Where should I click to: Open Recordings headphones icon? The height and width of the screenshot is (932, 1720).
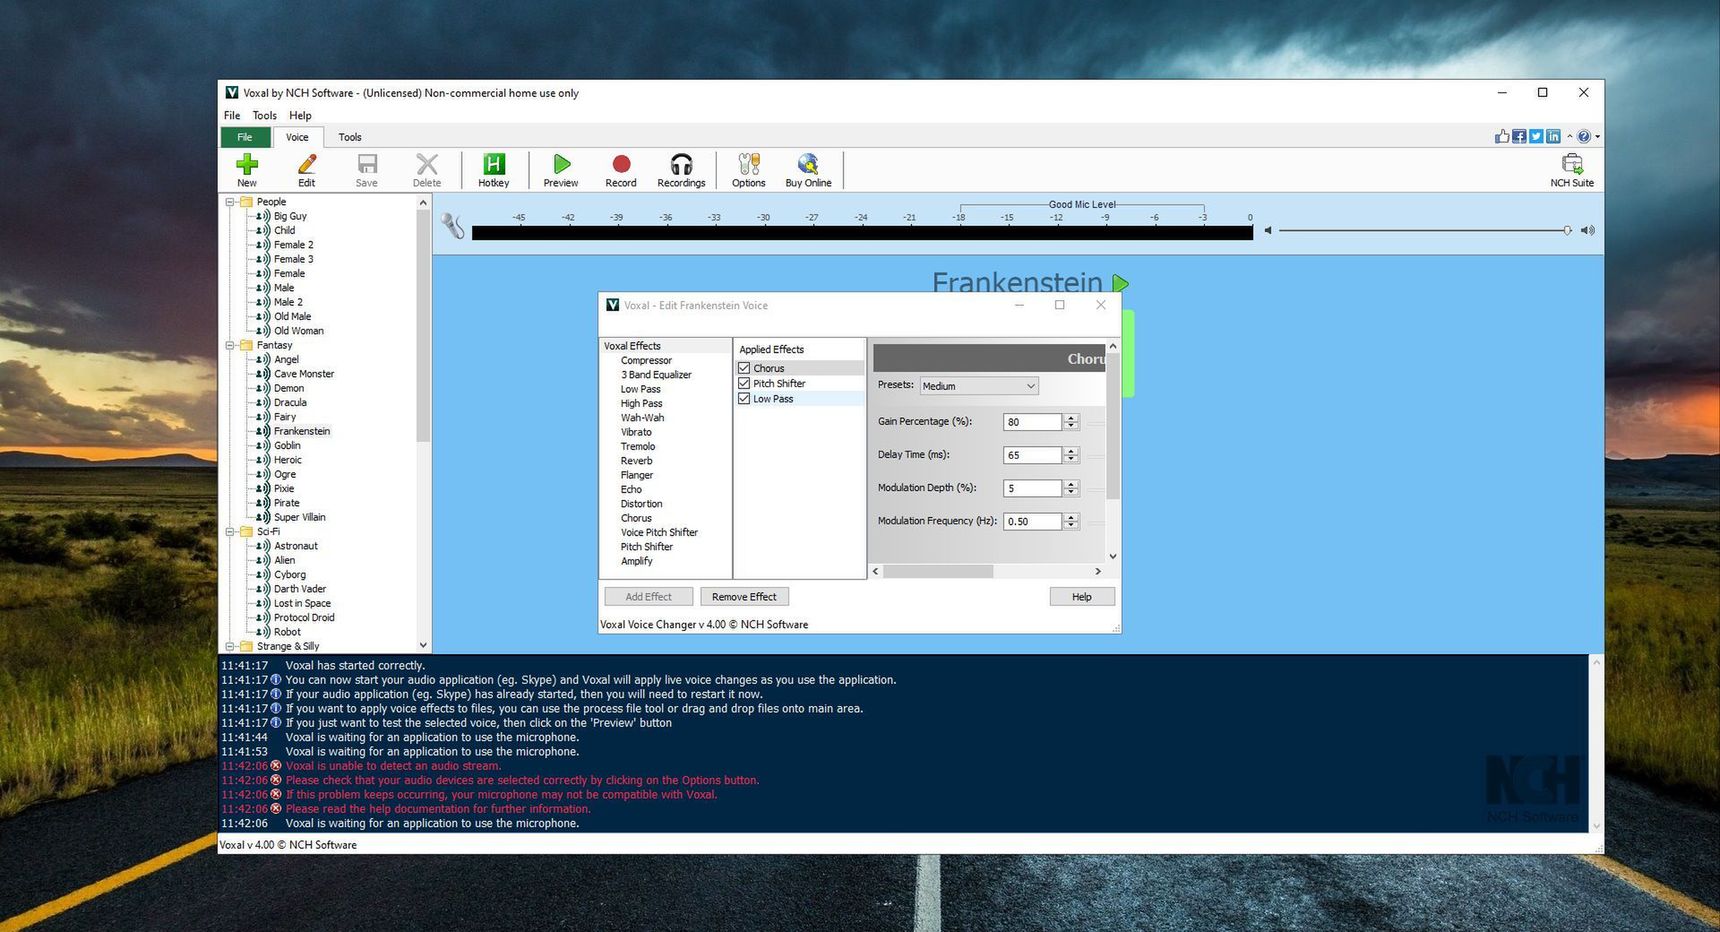[681, 164]
